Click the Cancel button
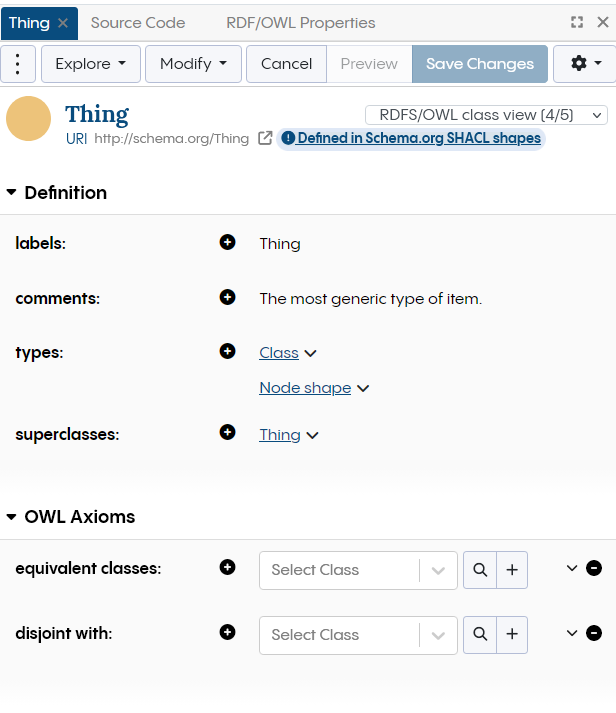The image size is (616, 713). pos(286,64)
